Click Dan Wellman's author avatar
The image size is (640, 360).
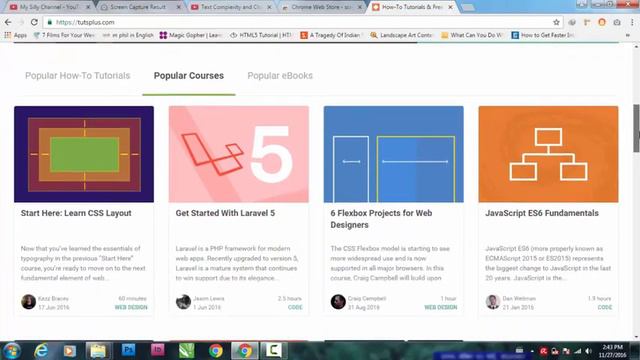[492, 302]
